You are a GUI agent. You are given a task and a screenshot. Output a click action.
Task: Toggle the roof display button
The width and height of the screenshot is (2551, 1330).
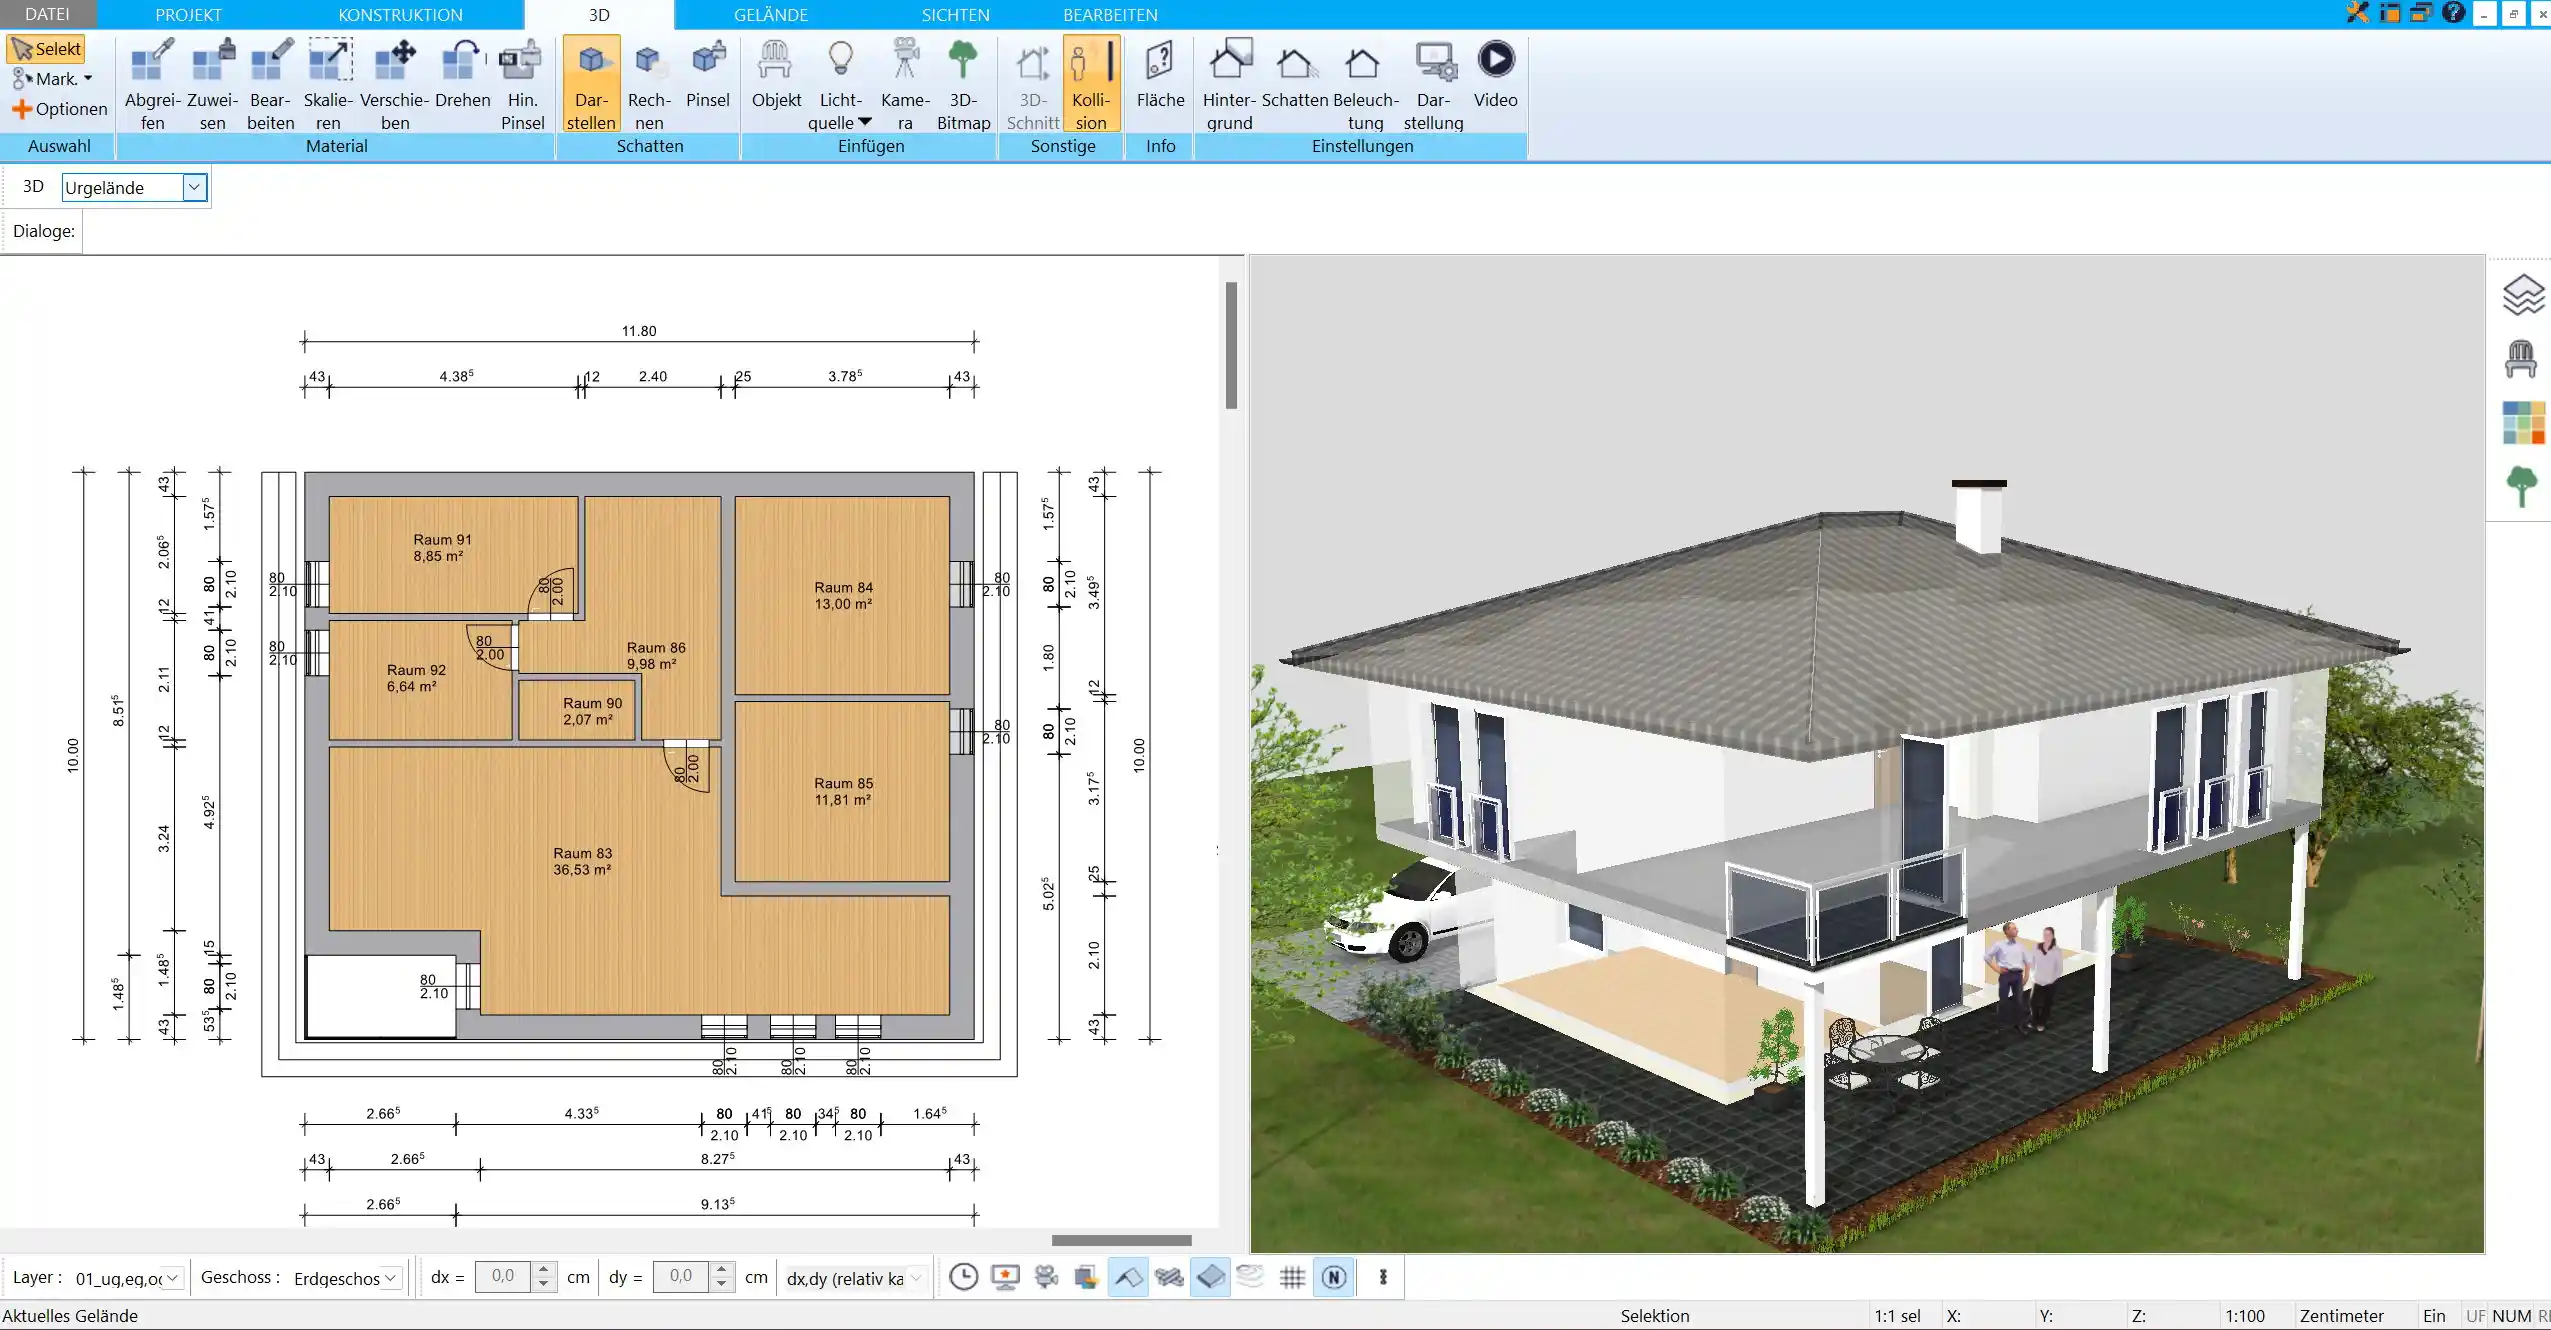1128,1277
